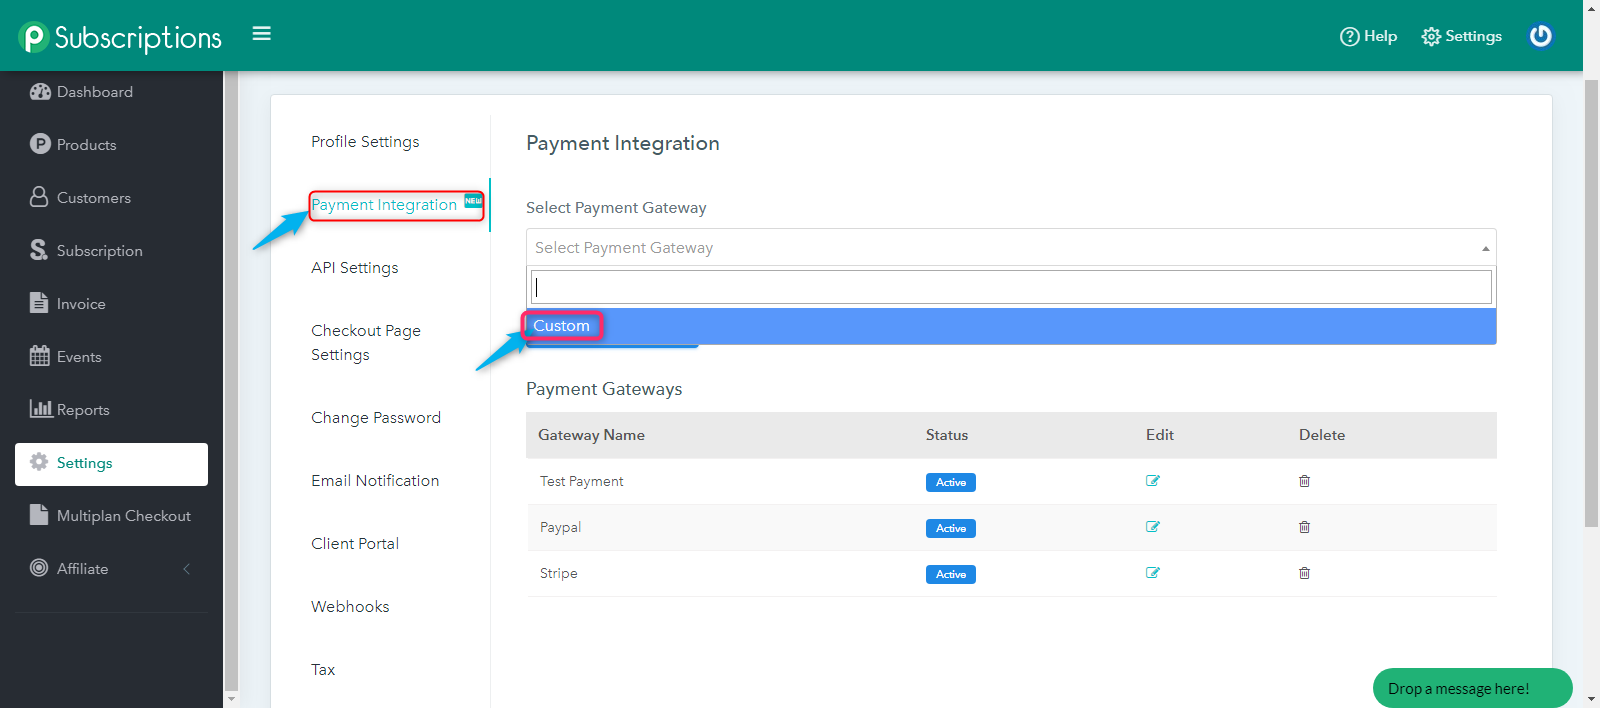The height and width of the screenshot is (708, 1600).
Task: Click the Multiplan Checkout file icon
Action: click(x=39, y=515)
